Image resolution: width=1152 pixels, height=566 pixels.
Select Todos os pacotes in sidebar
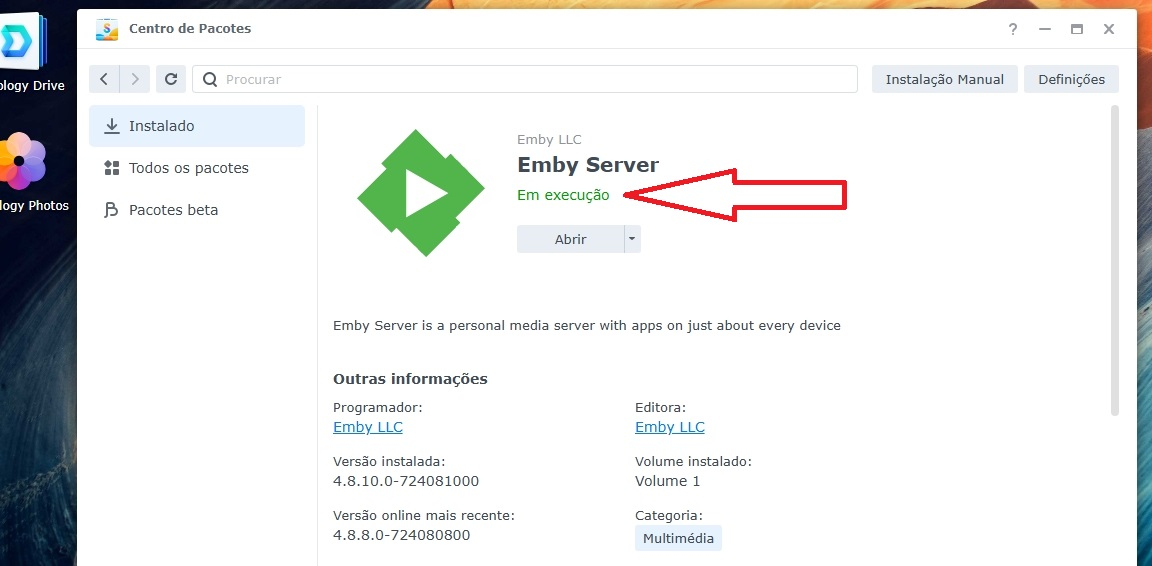pyautogui.click(x=197, y=168)
